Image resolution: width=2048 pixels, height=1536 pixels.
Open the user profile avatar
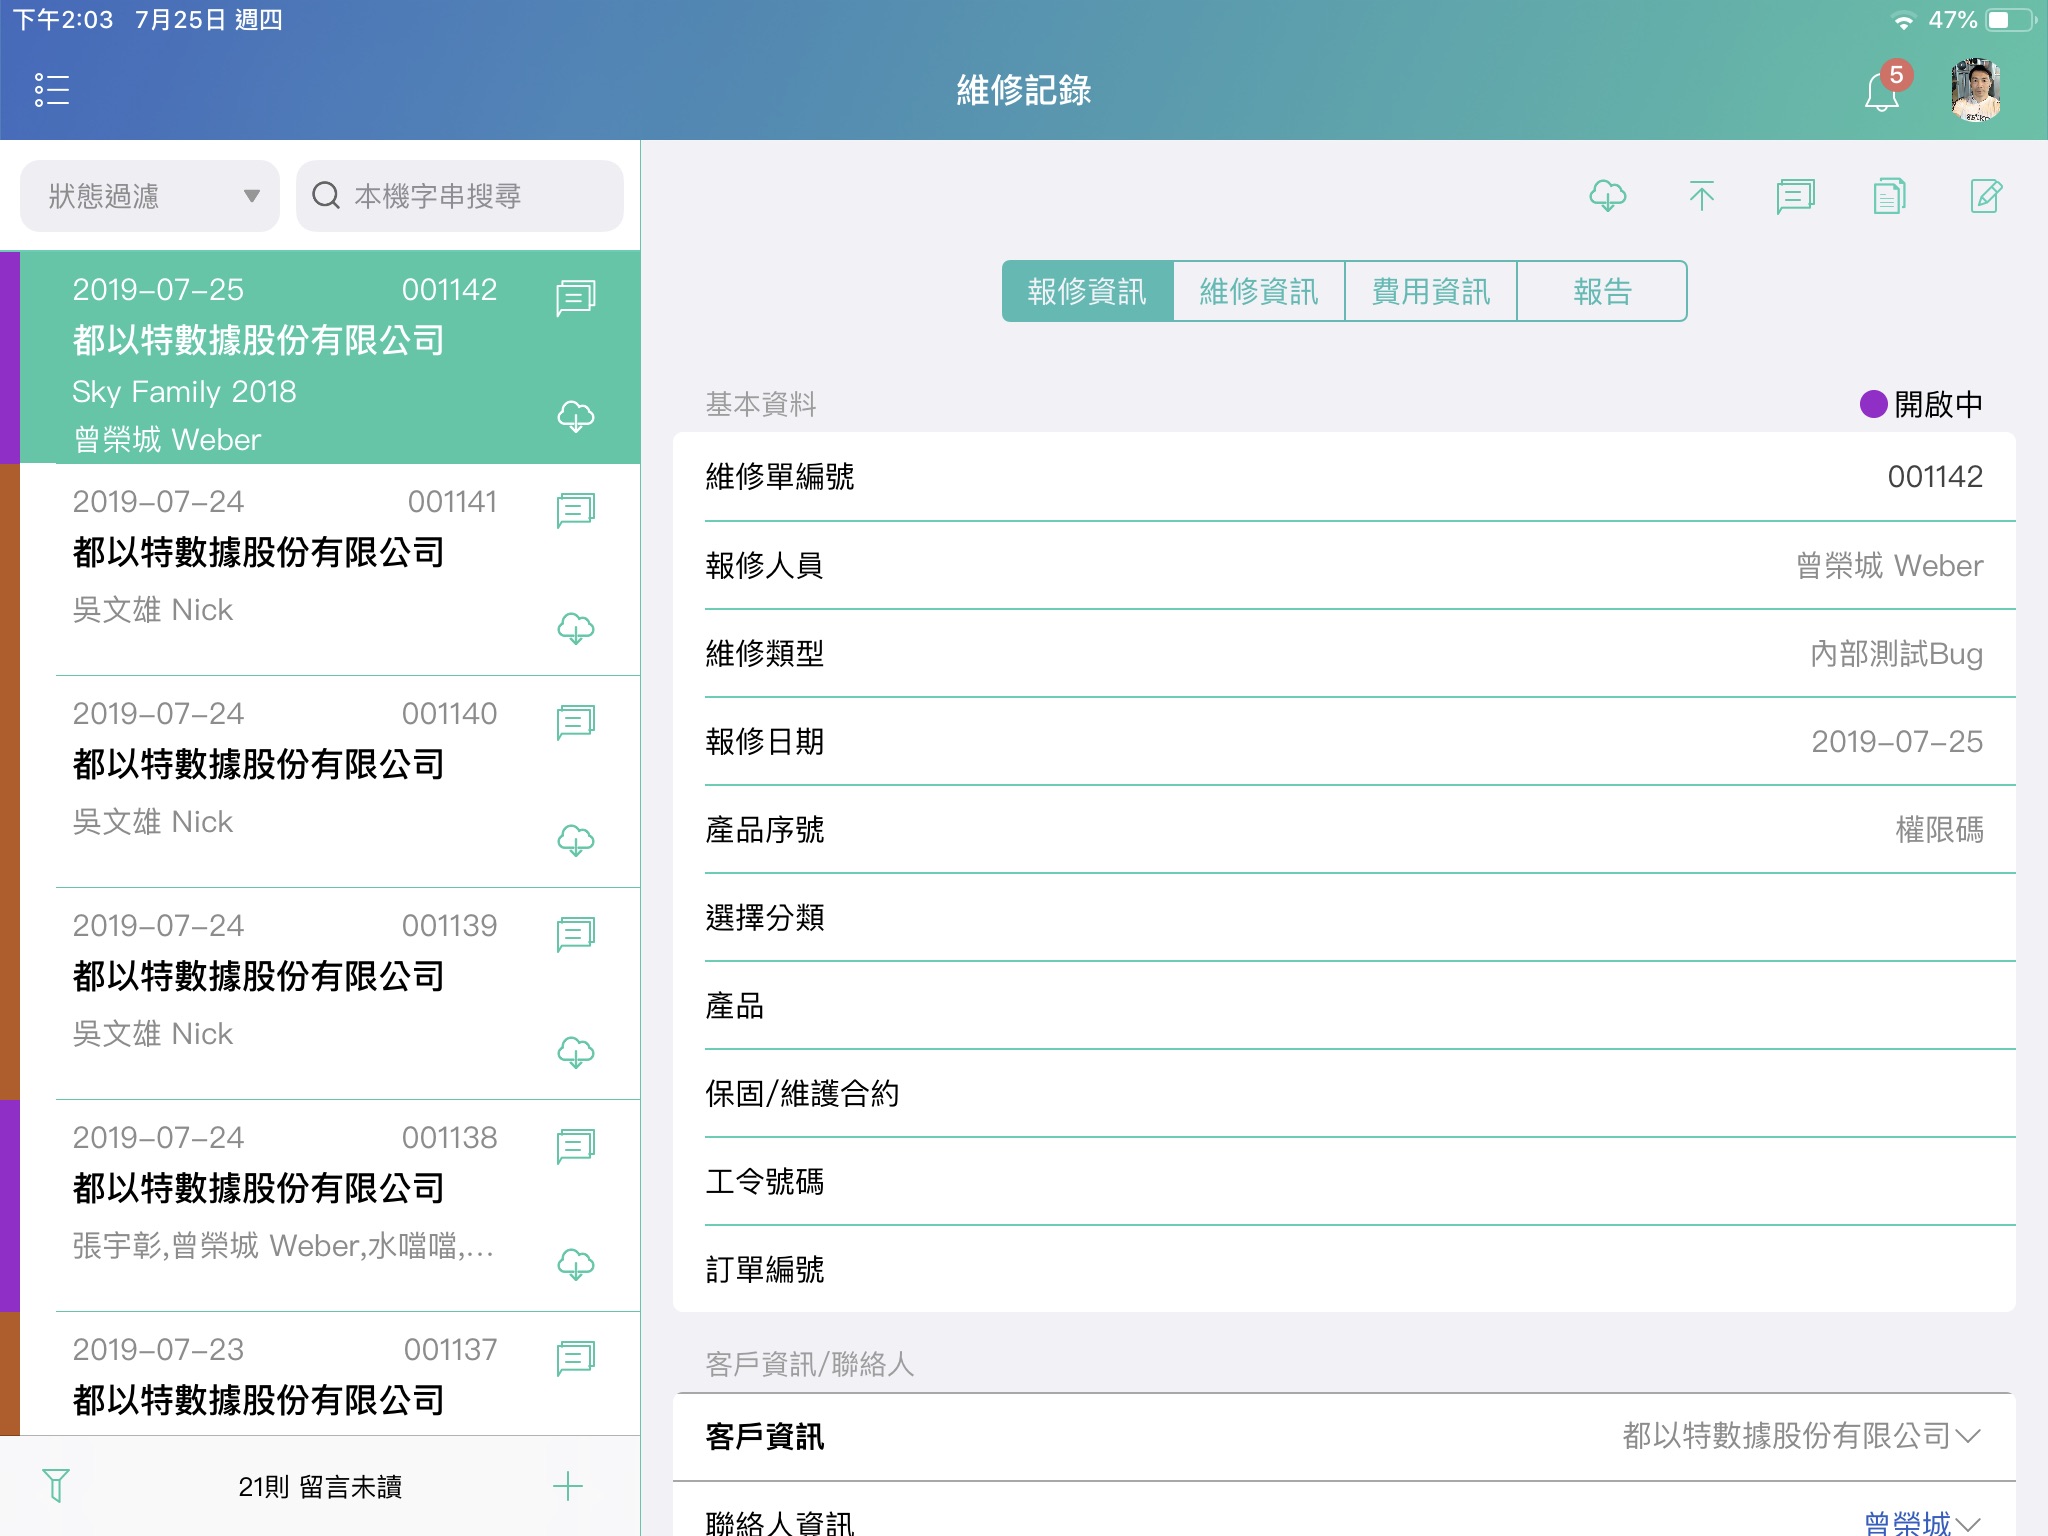point(1975,90)
